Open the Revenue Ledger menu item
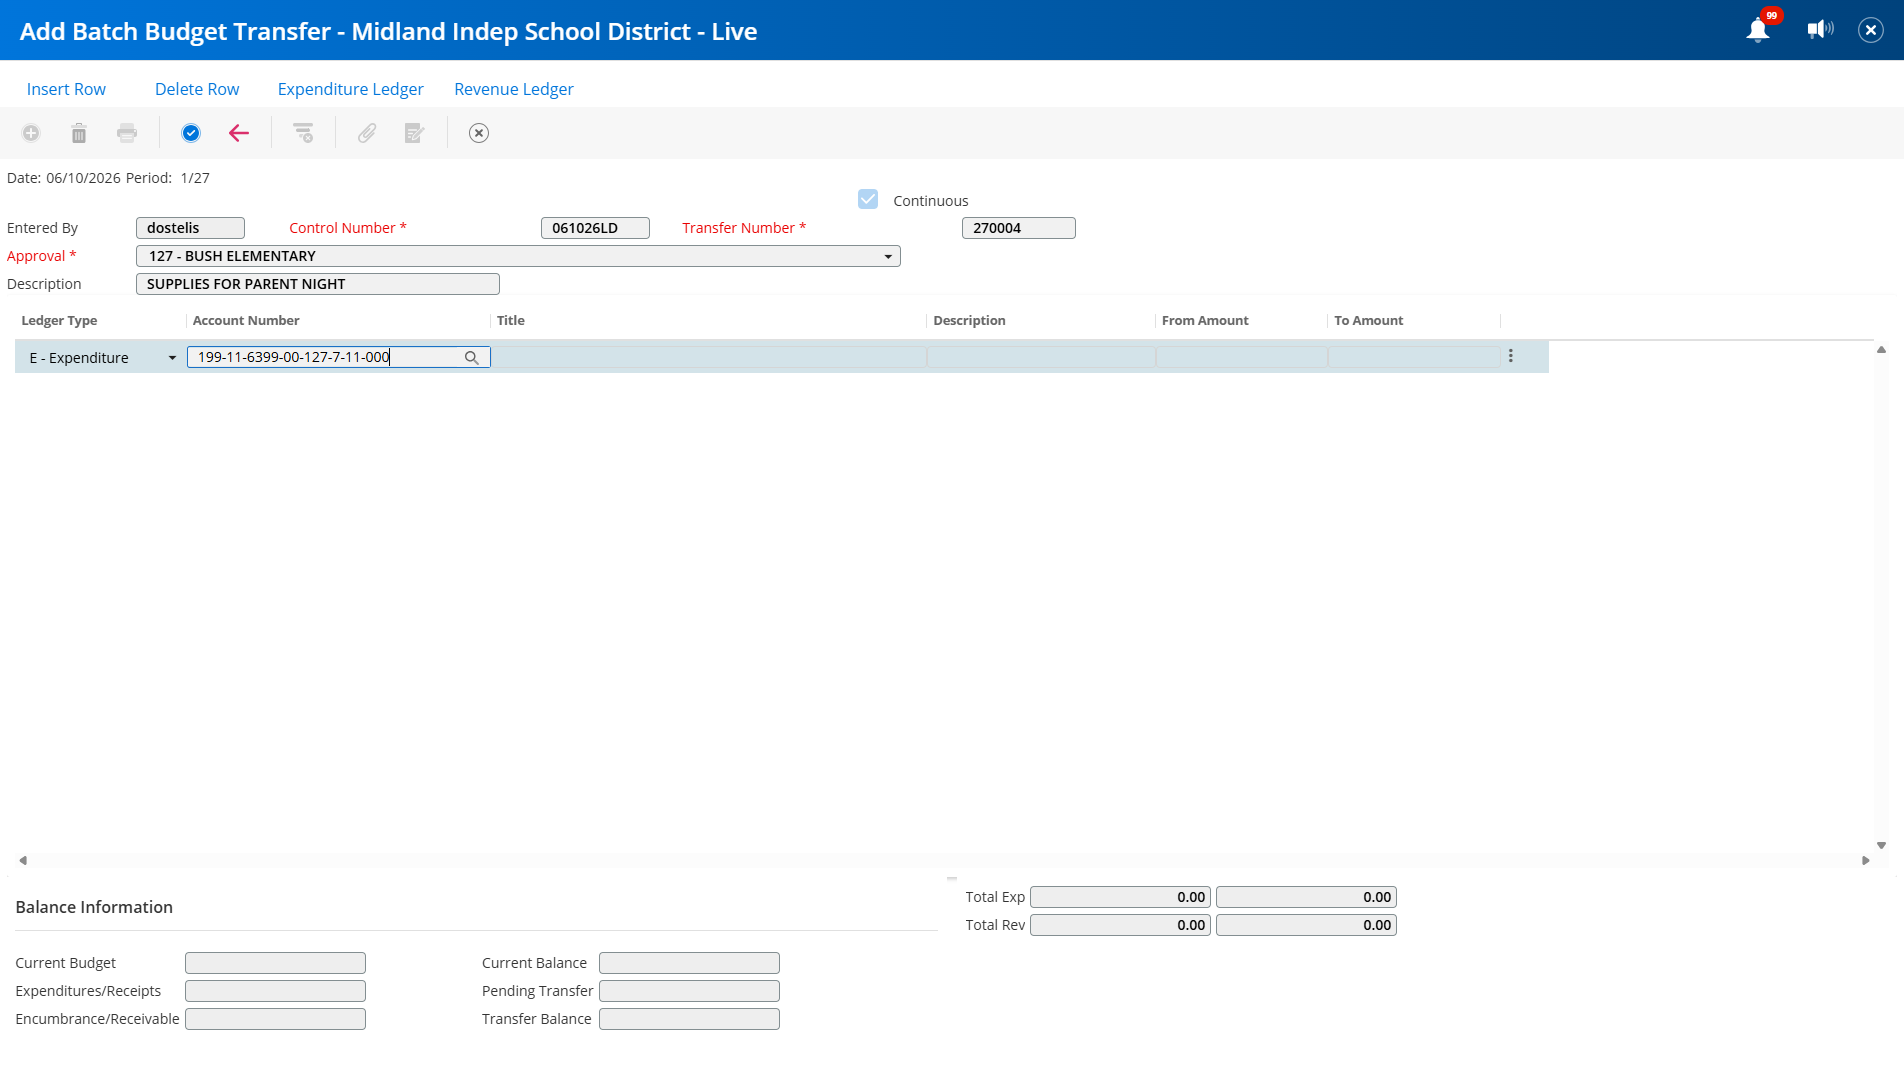 coord(514,89)
